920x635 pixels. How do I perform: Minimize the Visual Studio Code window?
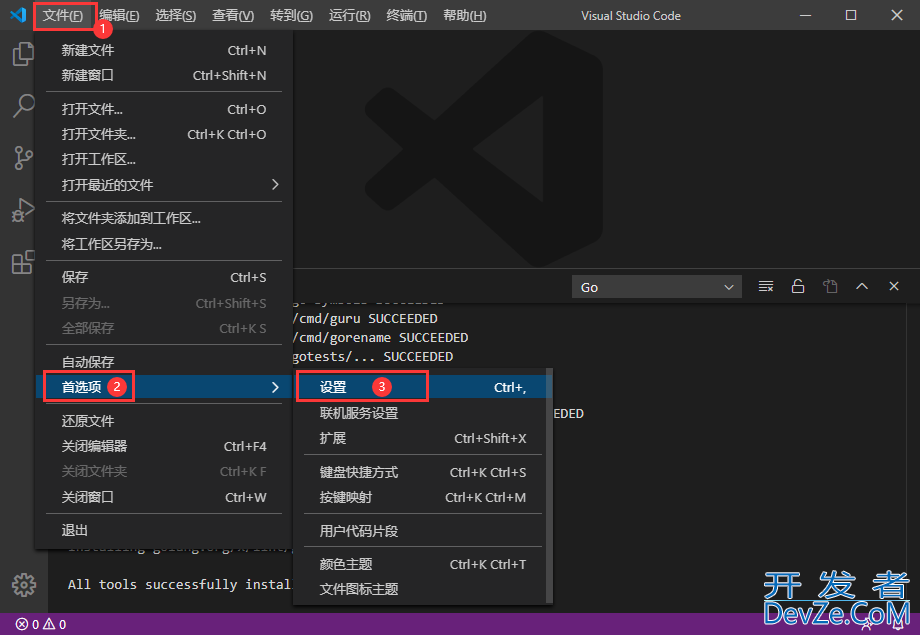click(x=806, y=15)
